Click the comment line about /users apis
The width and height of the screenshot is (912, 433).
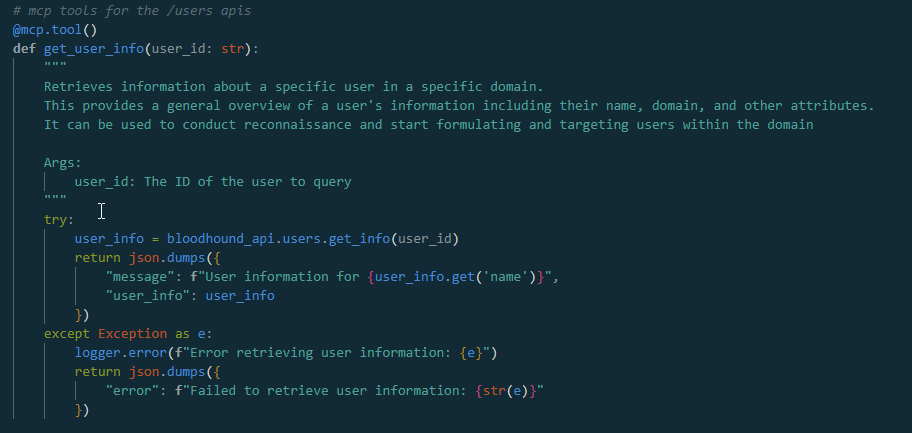point(131,11)
